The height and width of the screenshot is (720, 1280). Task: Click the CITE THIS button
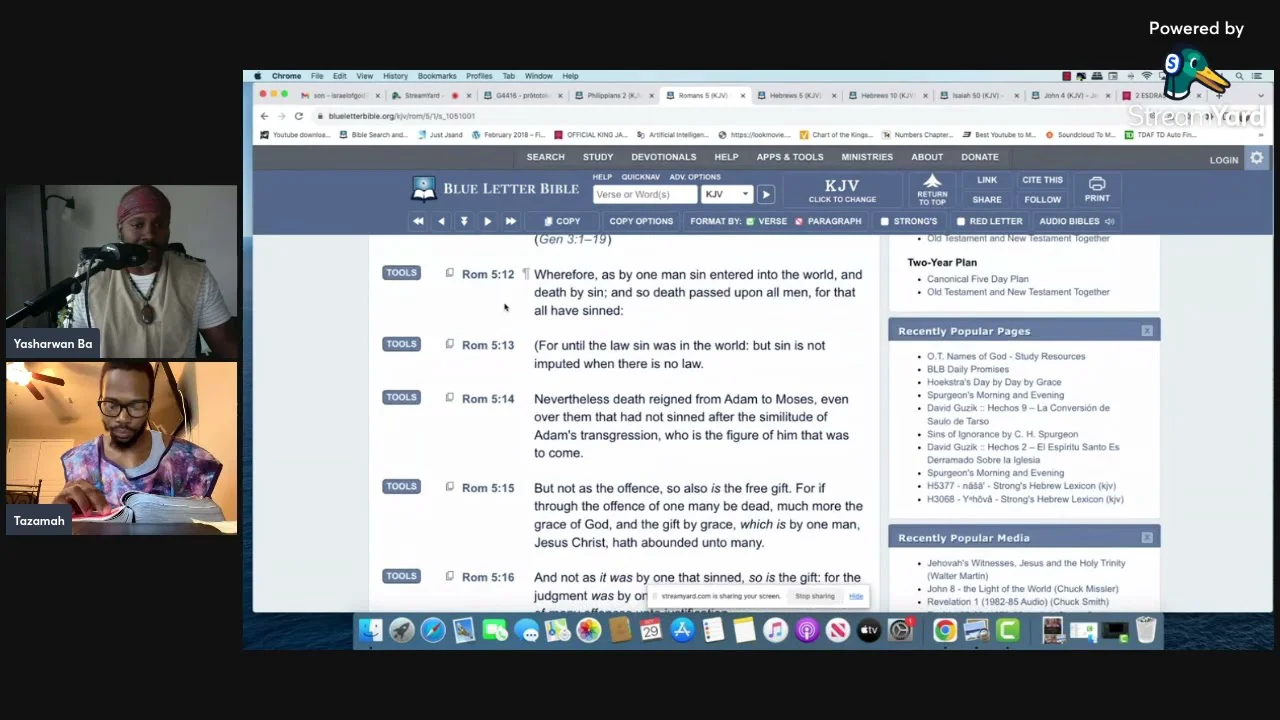pyautogui.click(x=1042, y=180)
